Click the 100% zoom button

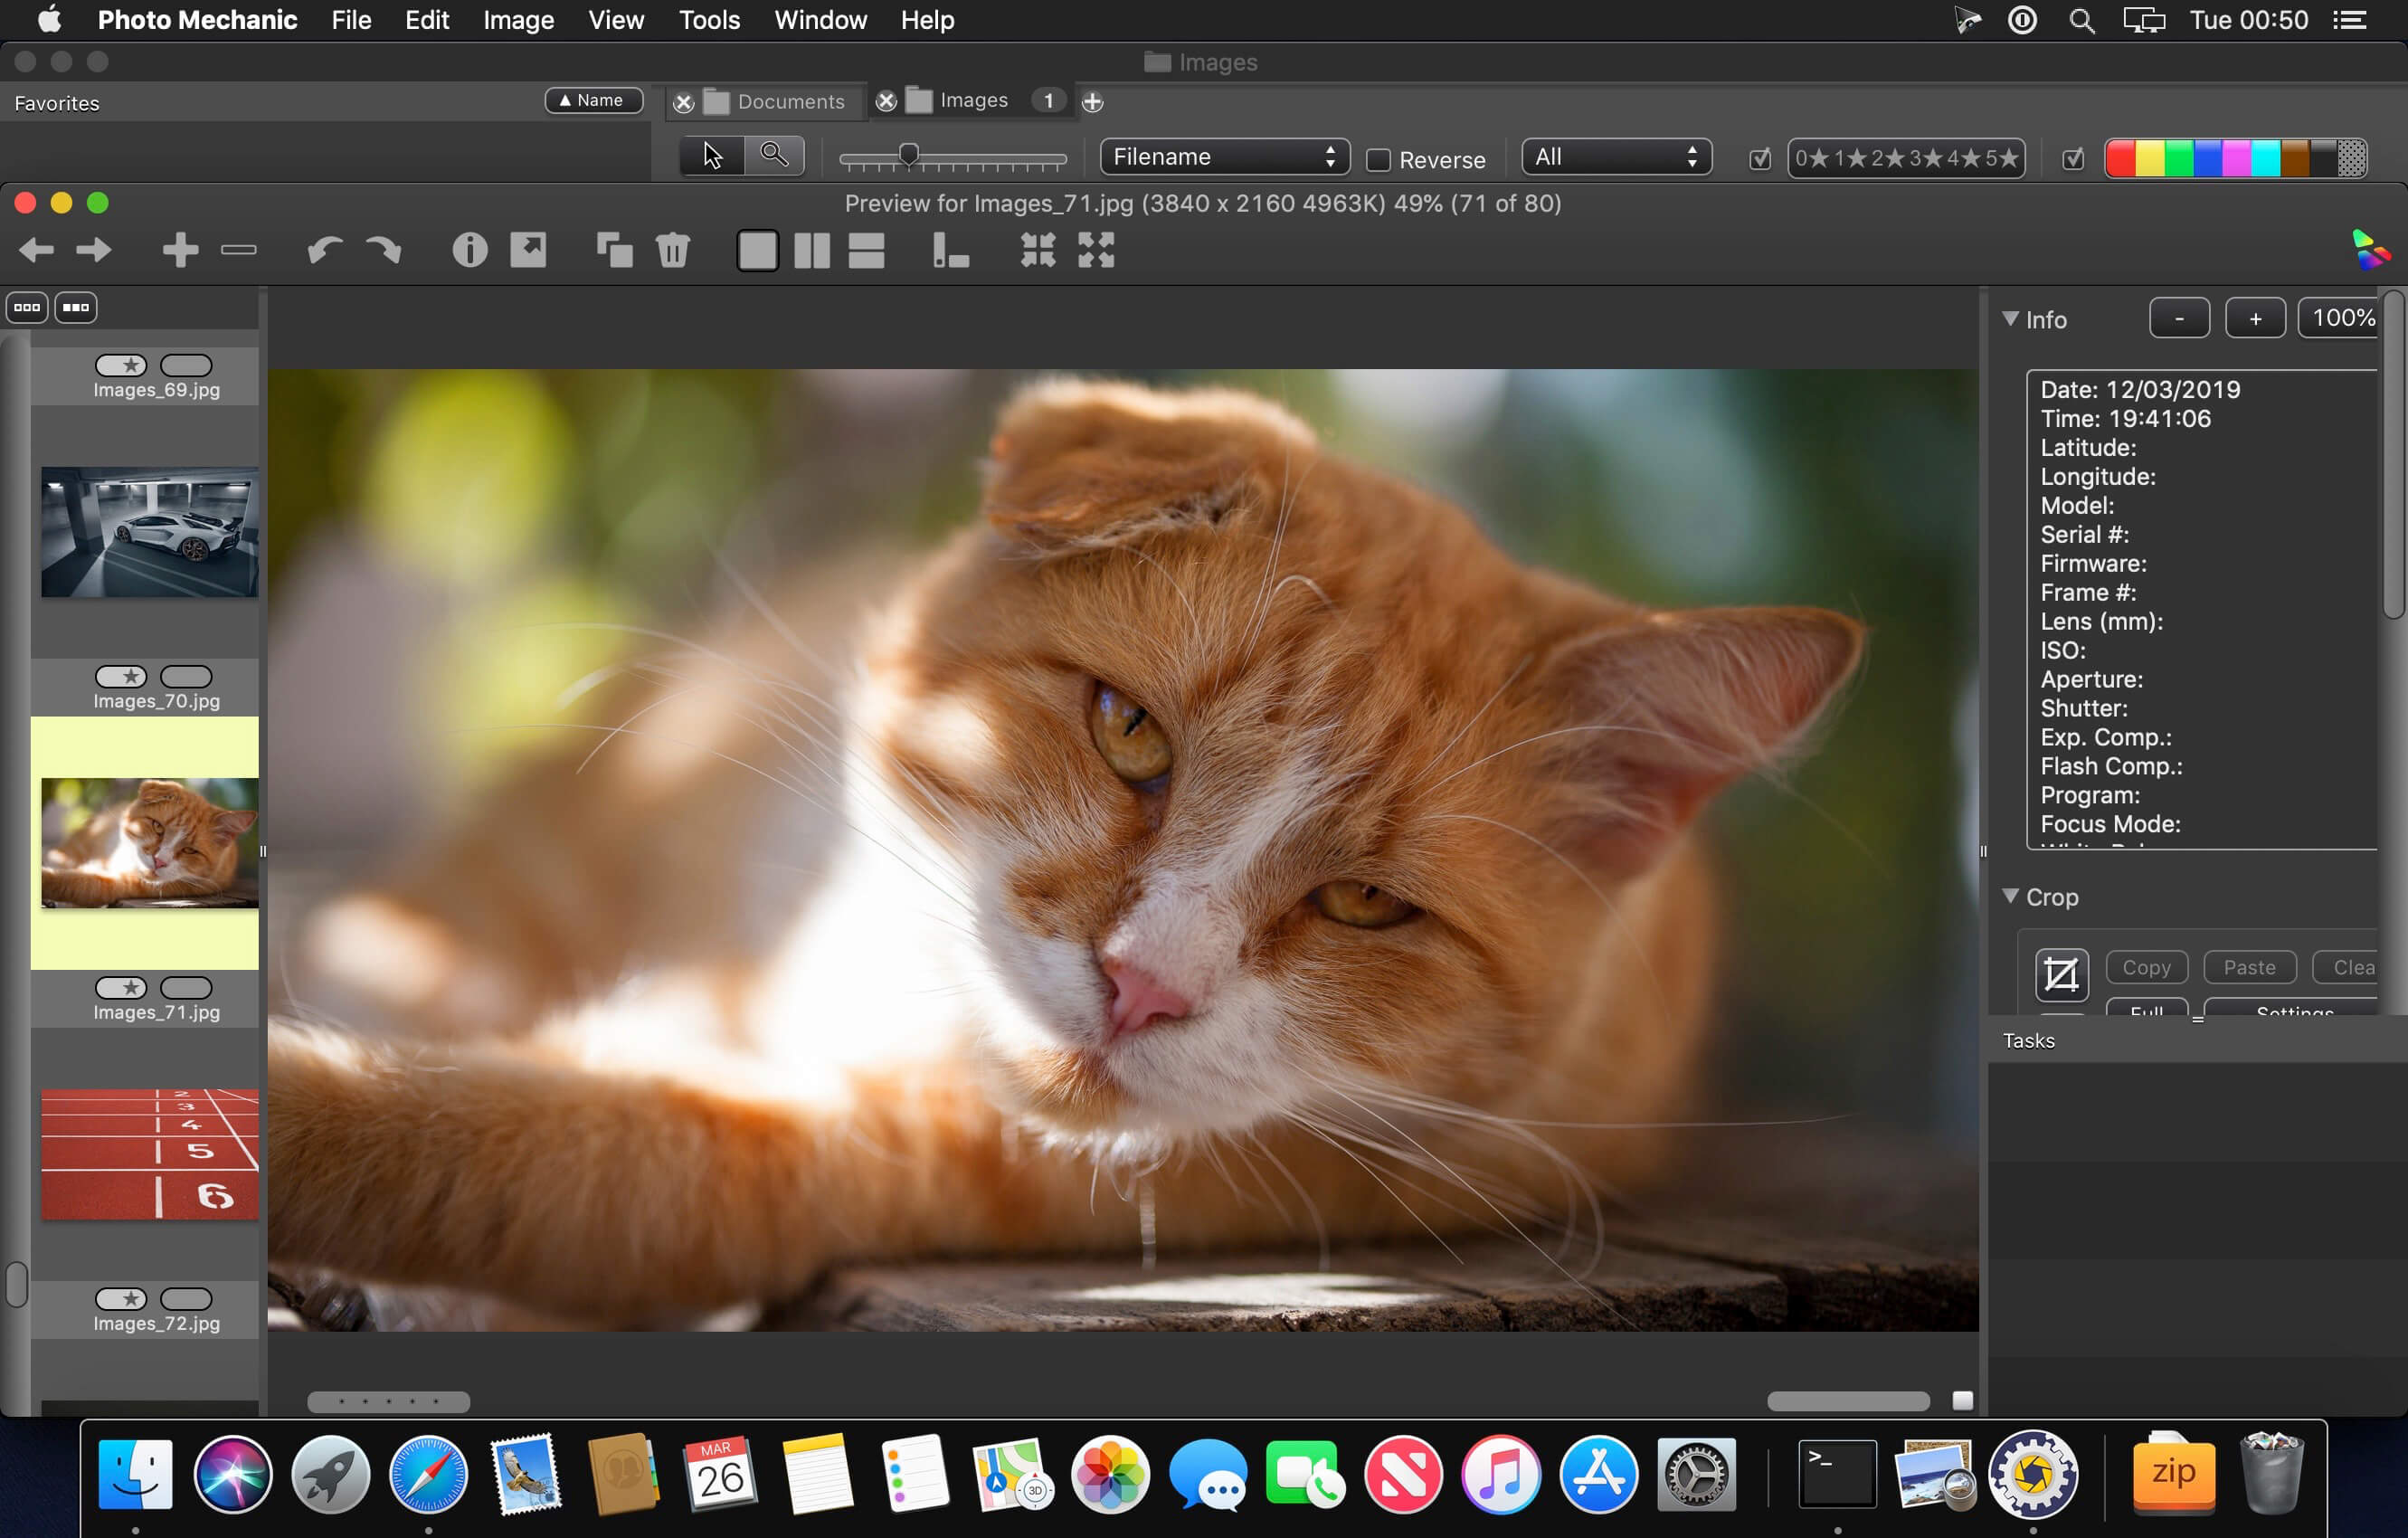pos(2342,318)
